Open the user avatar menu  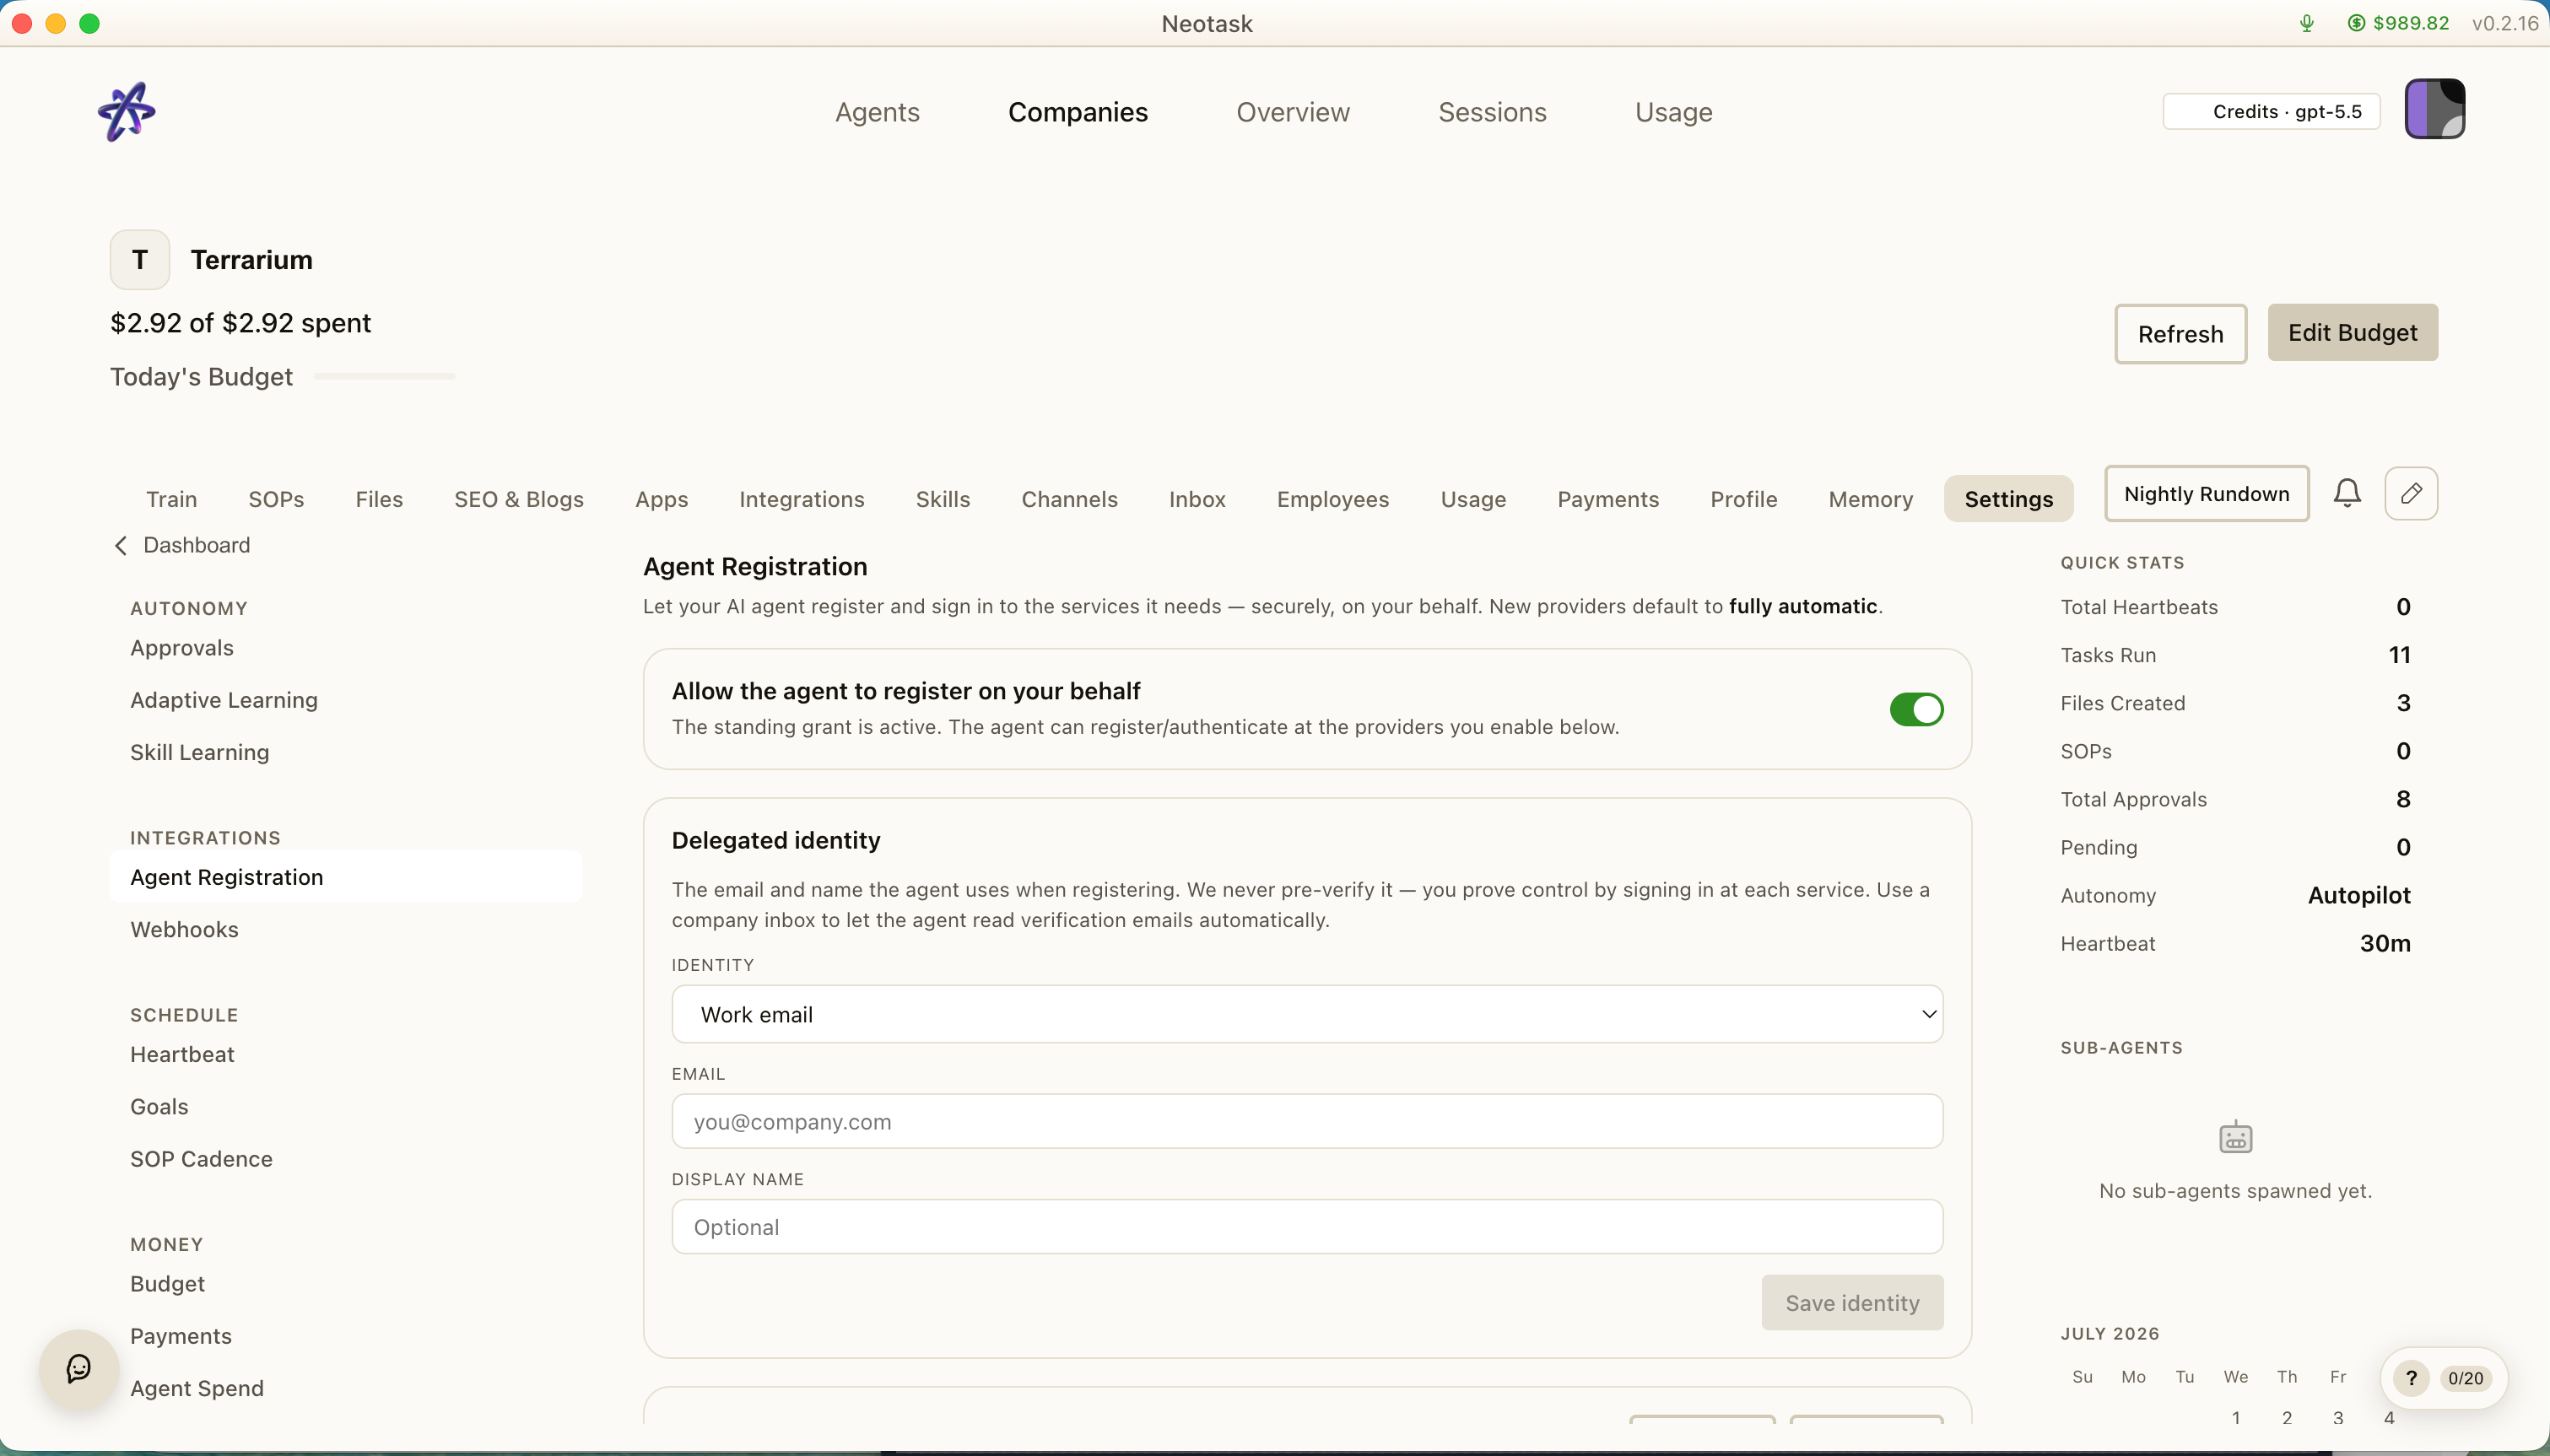[x=2434, y=109]
